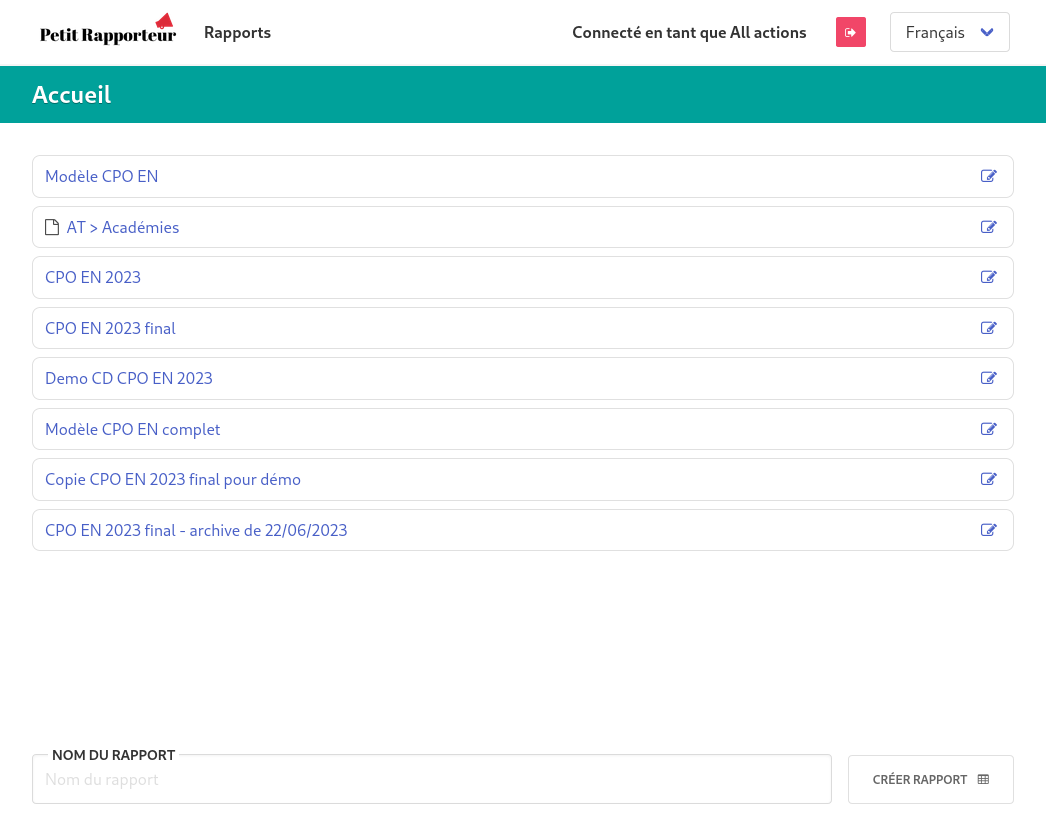Image resolution: width=1046 pixels, height=828 pixels.
Task: Open the Modèle CPO EN report link
Action: (101, 176)
